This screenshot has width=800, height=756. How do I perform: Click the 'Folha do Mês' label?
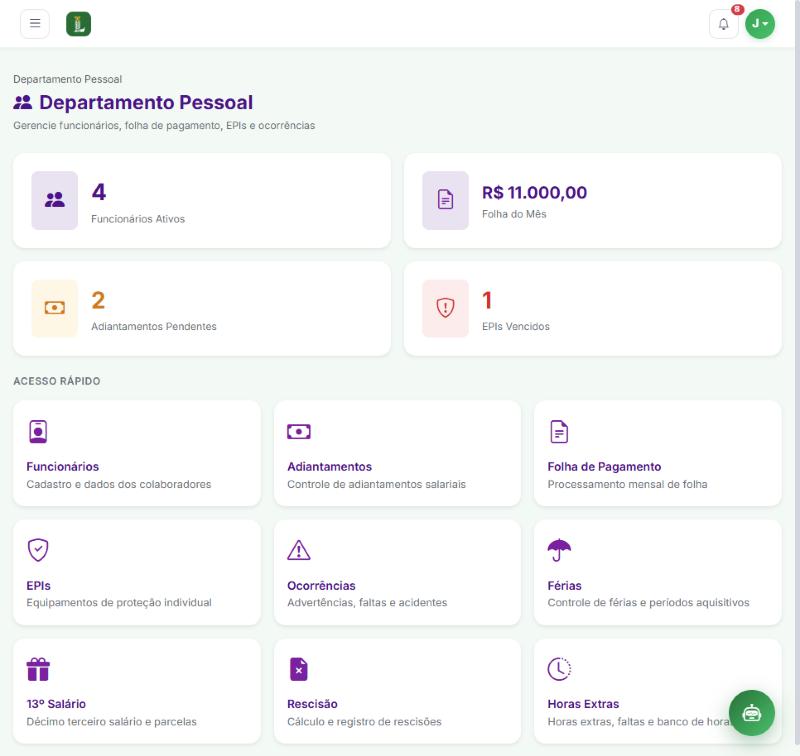coord(514,214)
